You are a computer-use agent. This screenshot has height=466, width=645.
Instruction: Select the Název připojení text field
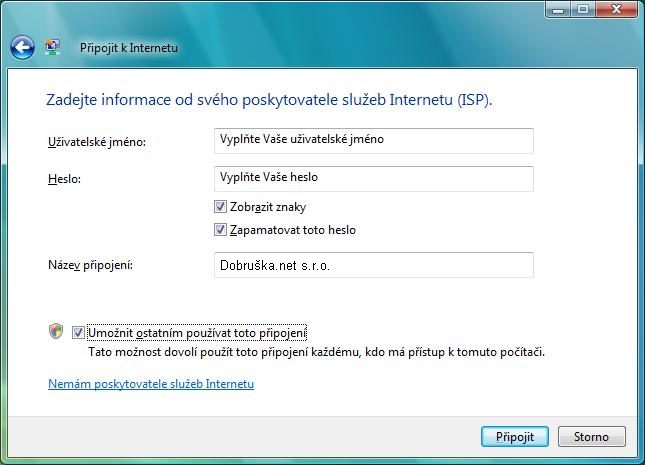coord(374,265)
